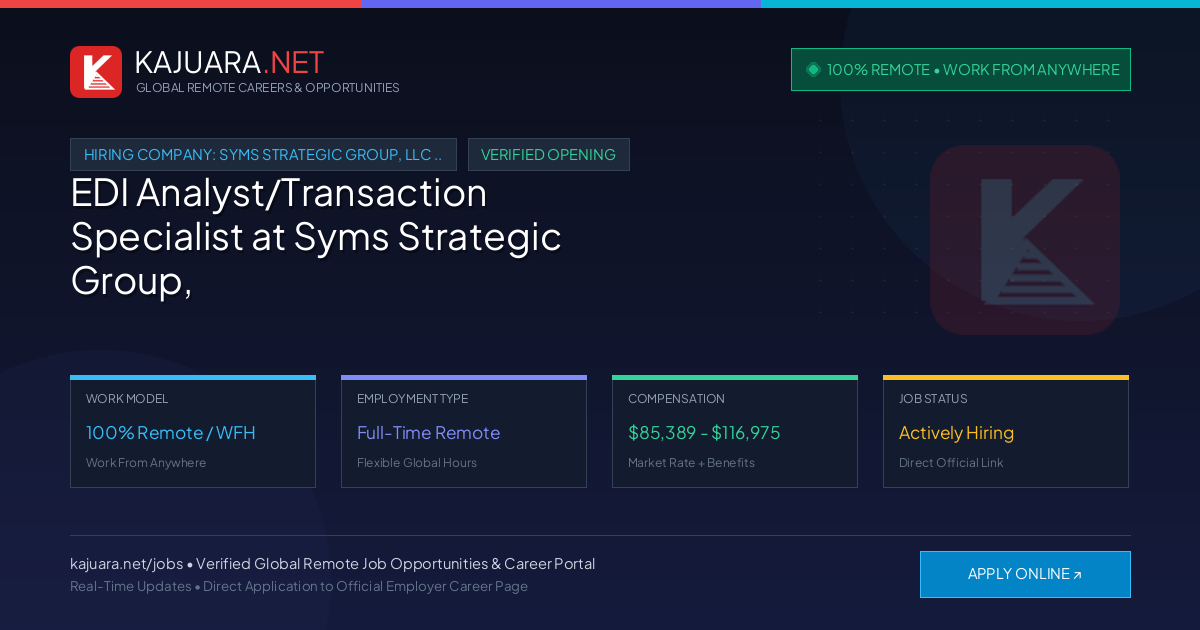Click the 100% Remote Work From Anywhere badge
This screenshot has width=1200, height=630.
(x=961, y=69)
